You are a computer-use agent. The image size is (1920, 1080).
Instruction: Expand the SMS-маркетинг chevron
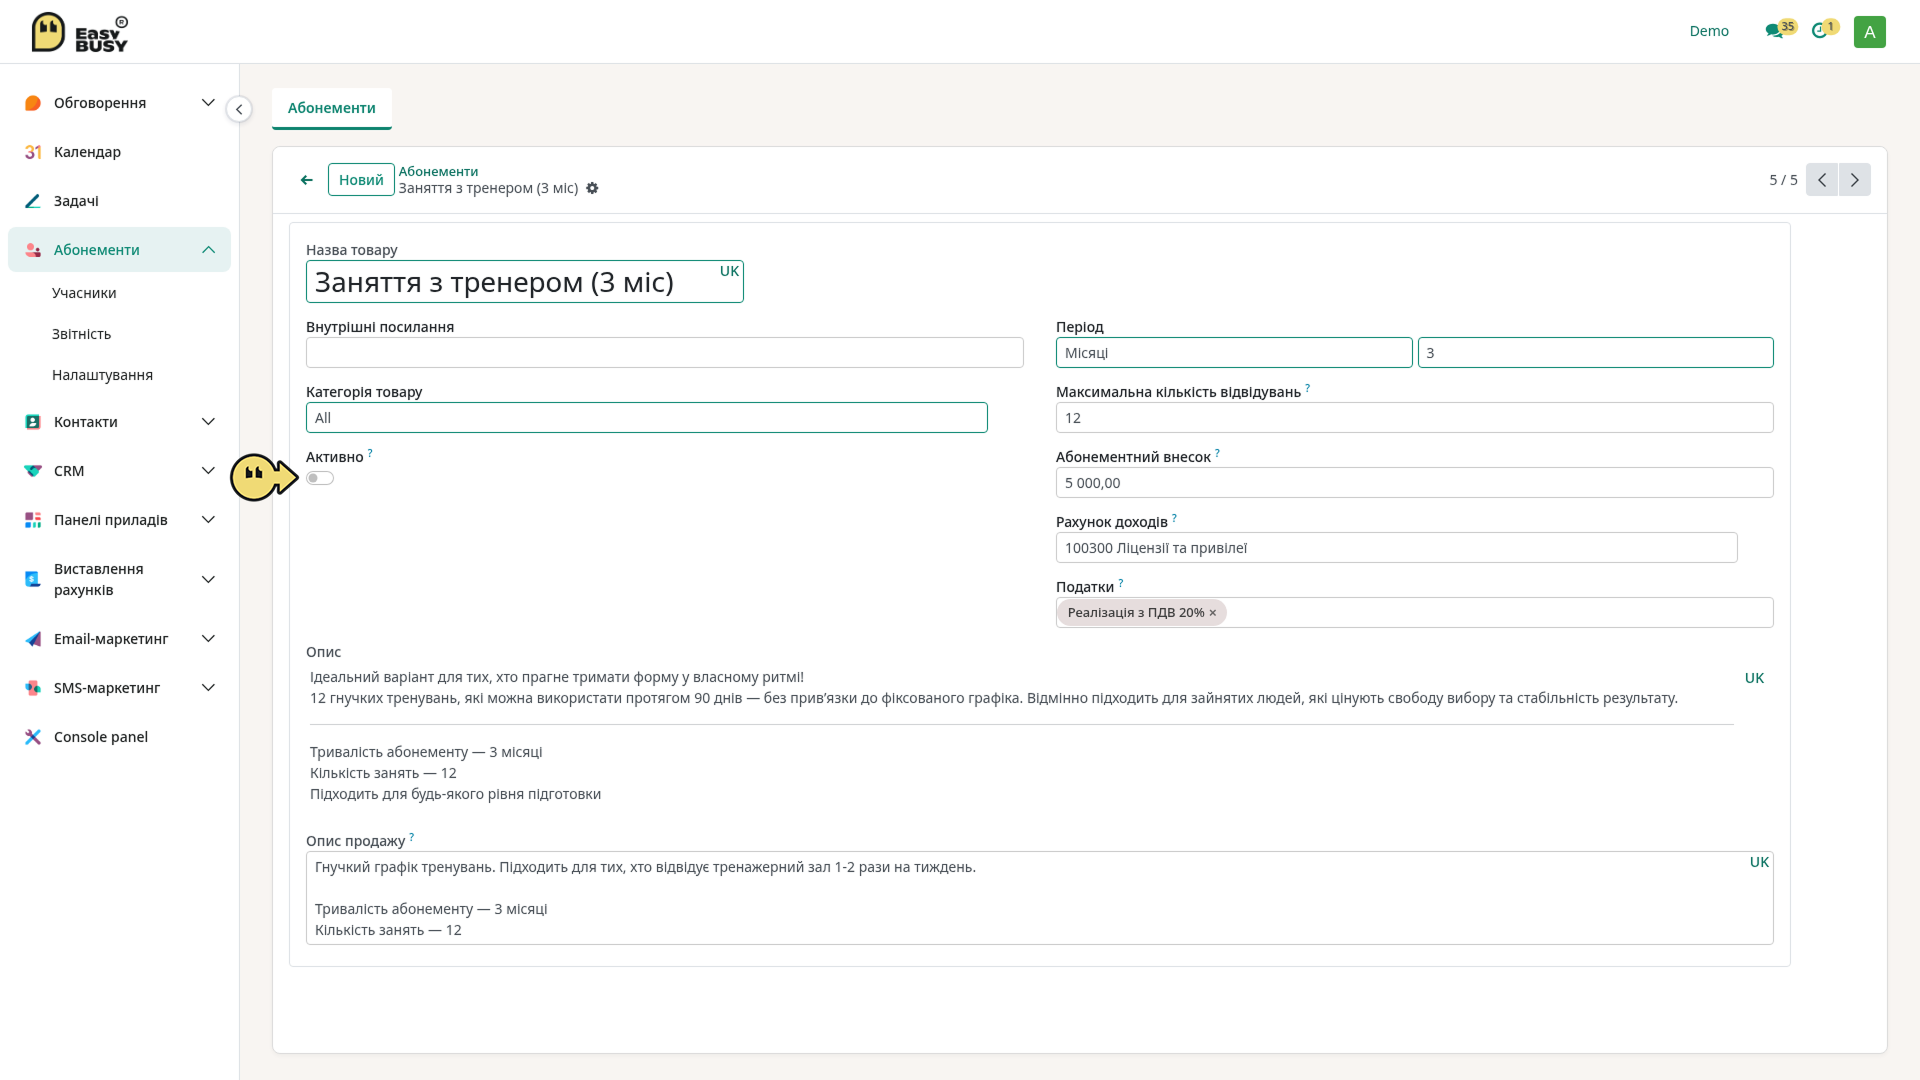tap(208, 688)
